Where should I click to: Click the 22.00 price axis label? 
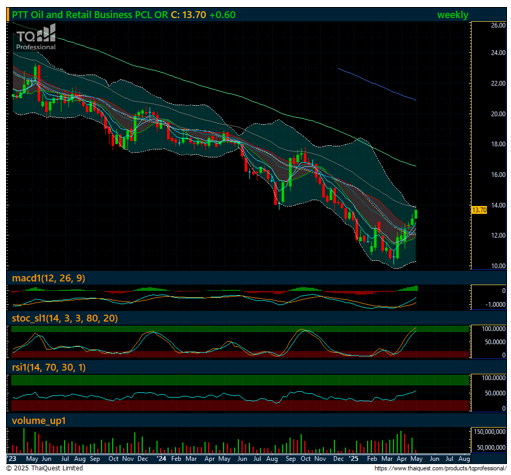498,83
